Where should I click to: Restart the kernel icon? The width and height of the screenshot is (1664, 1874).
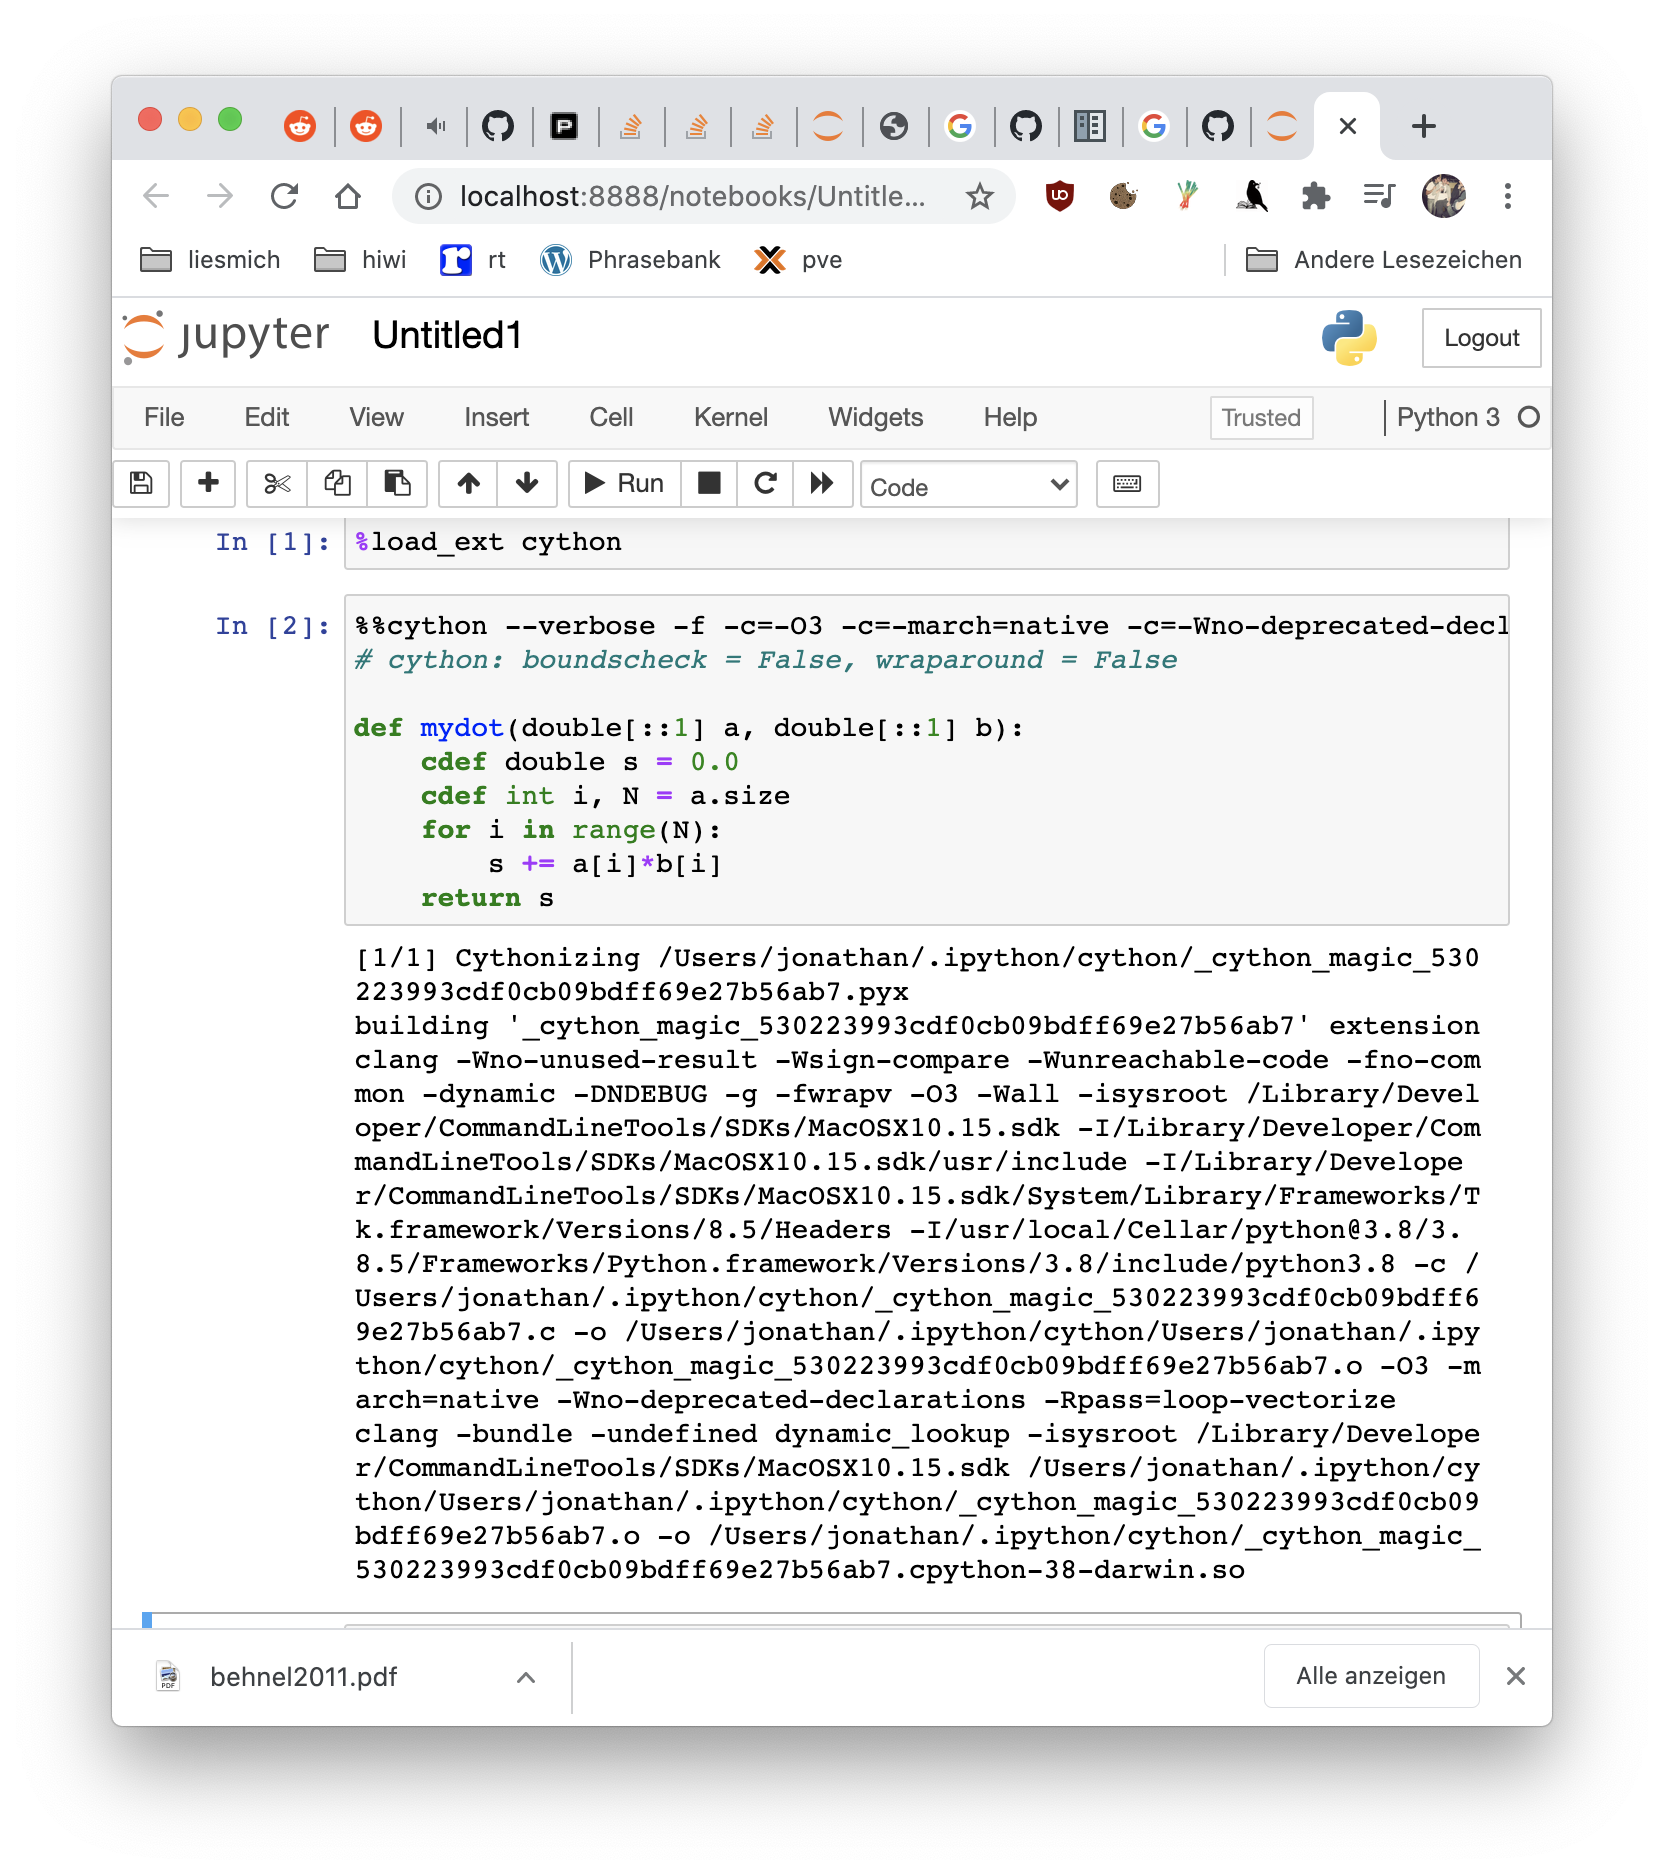pos(765,484)
